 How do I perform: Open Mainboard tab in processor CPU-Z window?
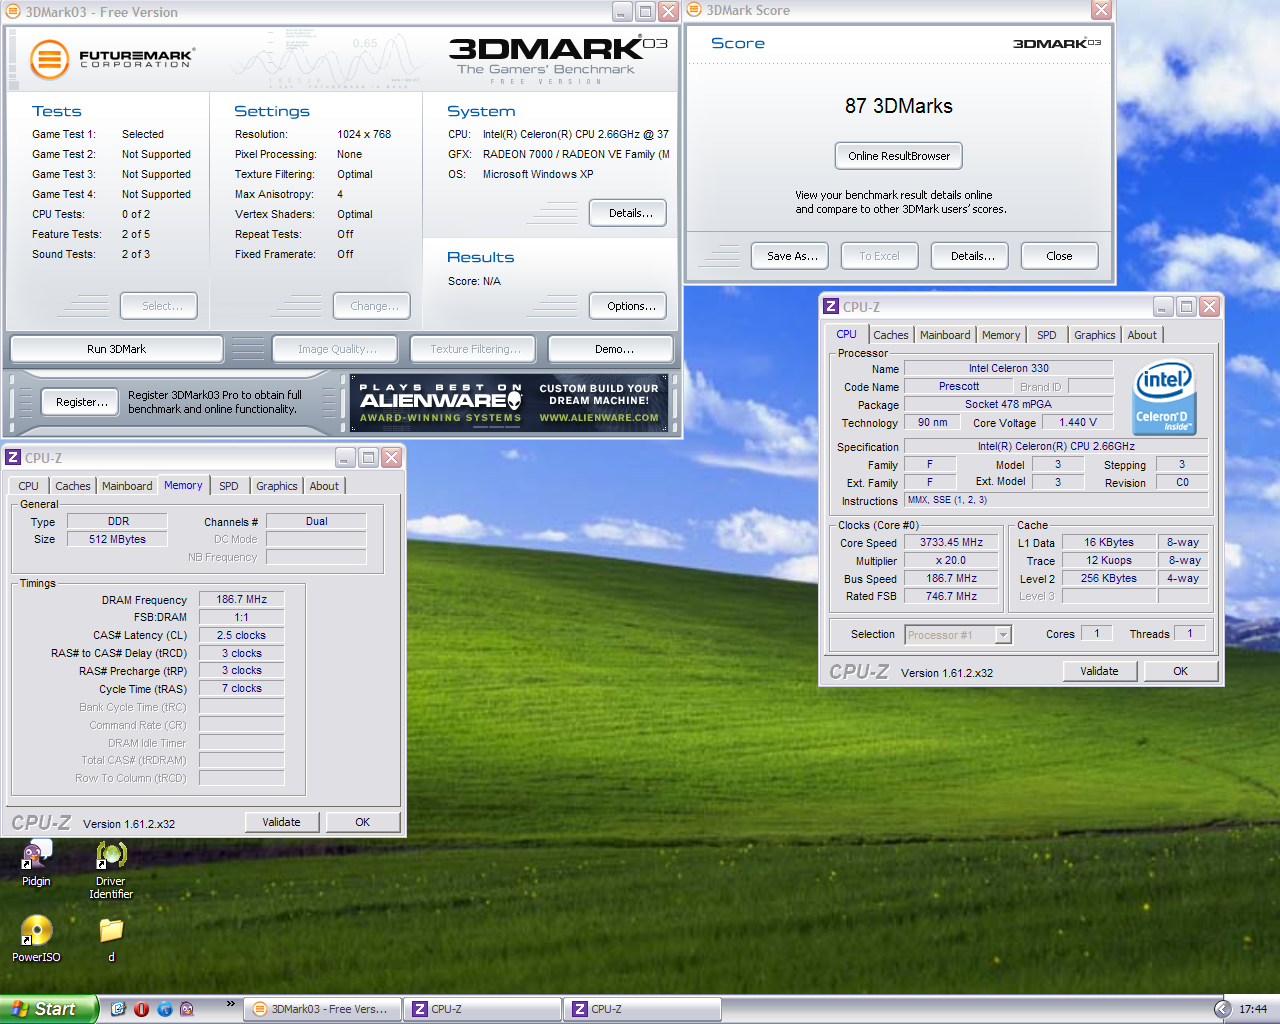pos(945,335)
